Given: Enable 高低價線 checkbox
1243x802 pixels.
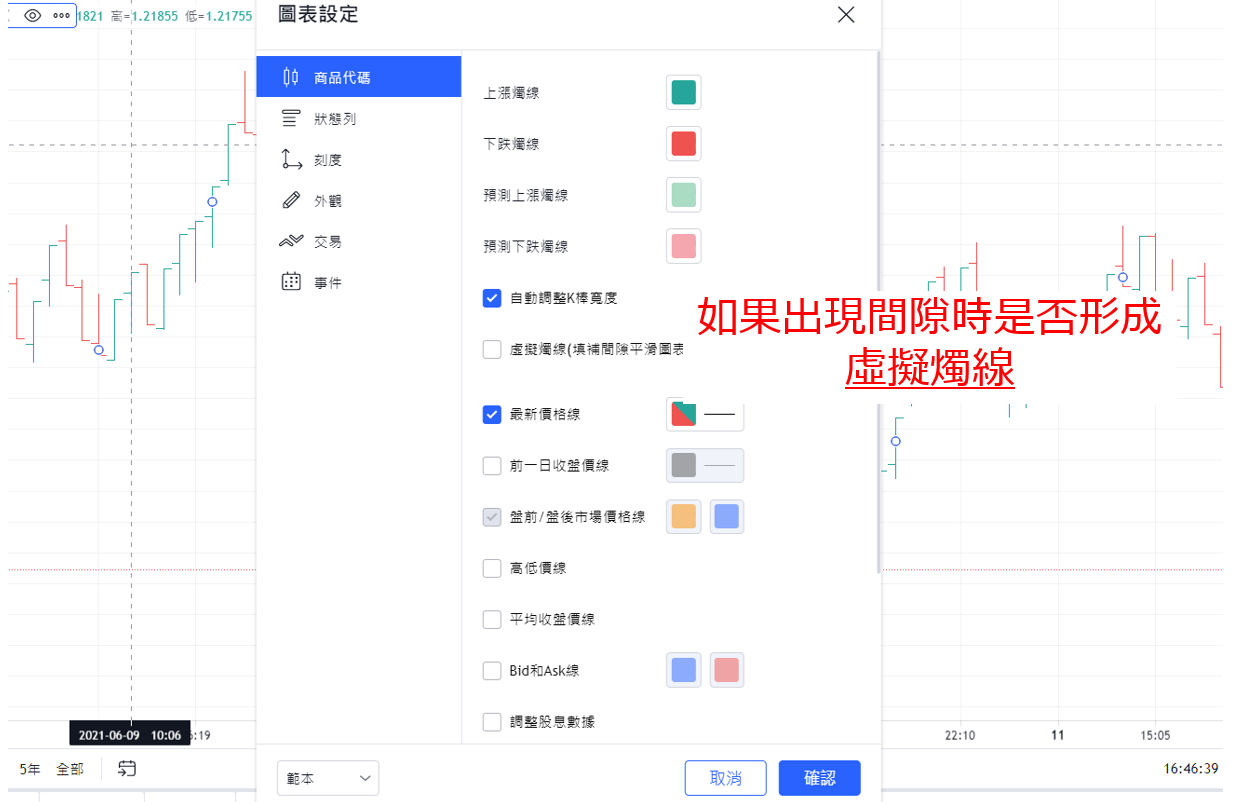Looking at the screenshot, I should [492, 568].
